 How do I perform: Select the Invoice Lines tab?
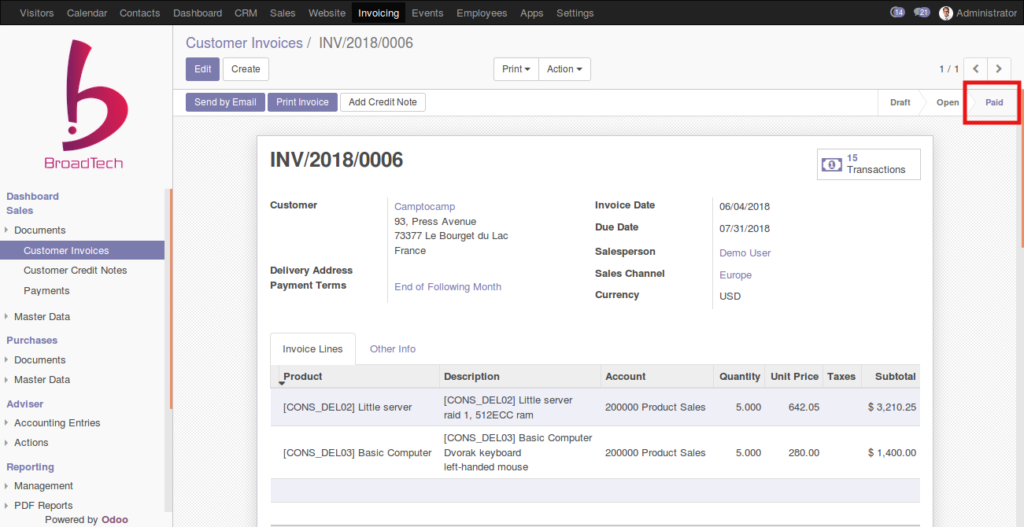pyautogui.click(x=312, y=349)
